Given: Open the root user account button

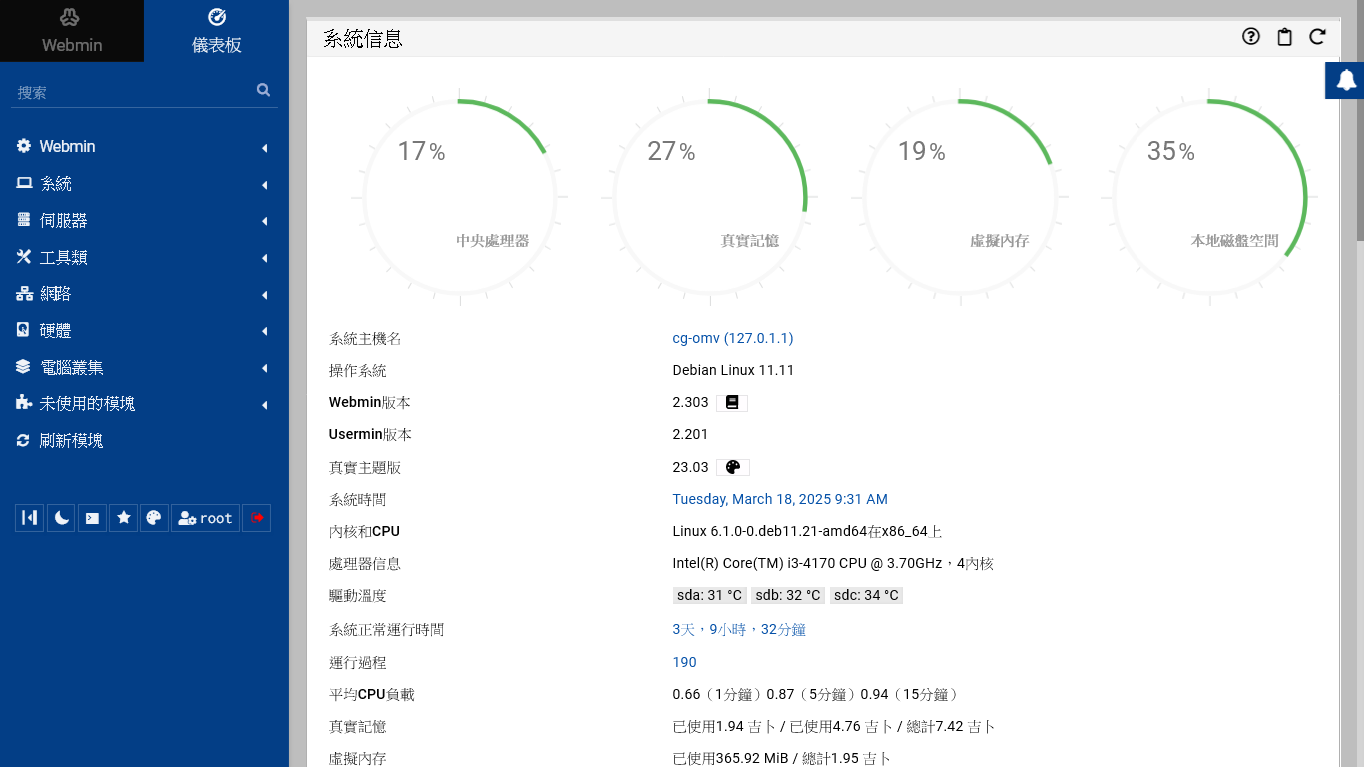Looking at the screenshot, I should 205,518.
